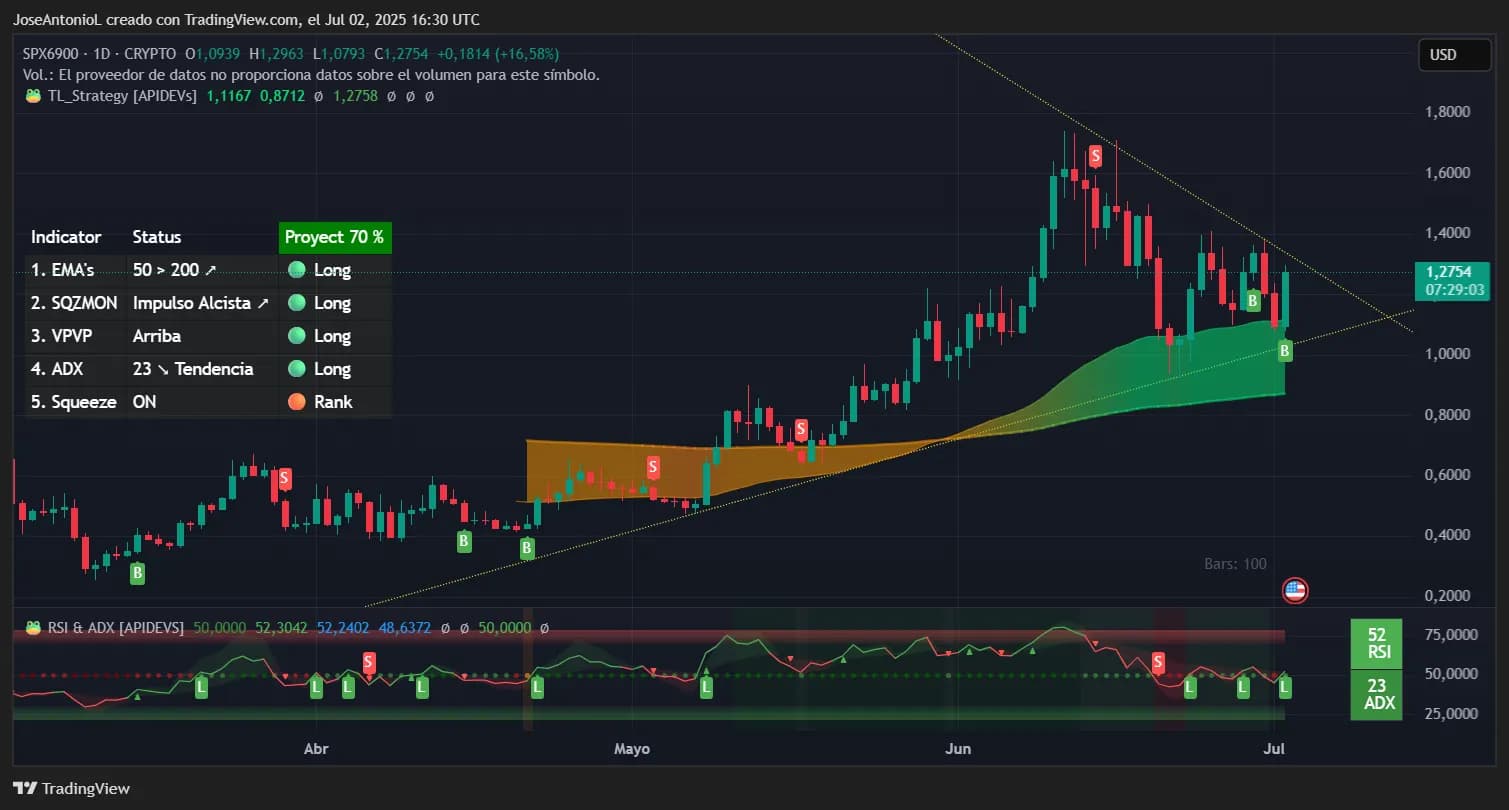Screen dimensions: 1509x810
Task: Click the 'Bars: 100' text
Action: [1235, 564]
